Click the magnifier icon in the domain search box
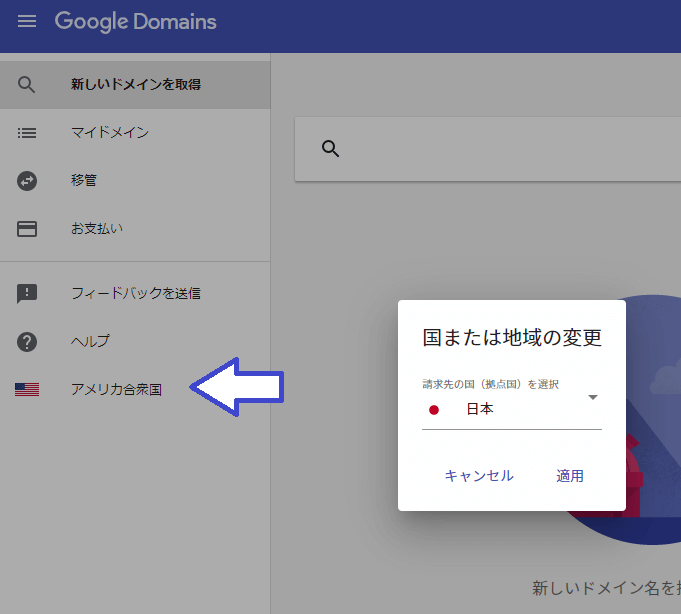This screenshot has width=681, height=614. tap(331, 149)
